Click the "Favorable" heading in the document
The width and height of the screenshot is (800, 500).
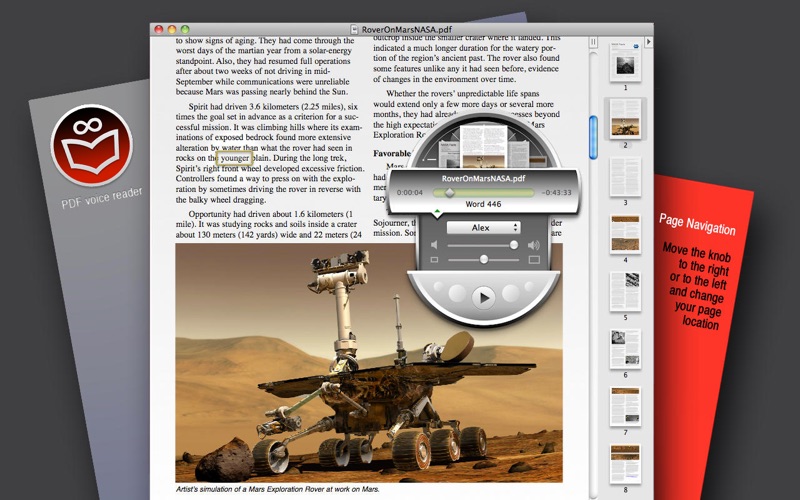pyautogui.click(x=392, y=153)
